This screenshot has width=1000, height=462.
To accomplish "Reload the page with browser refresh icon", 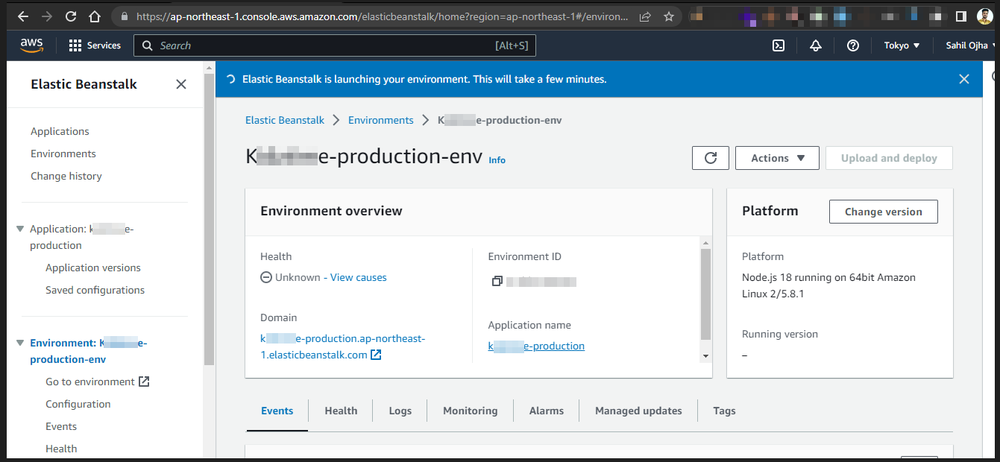I will (x=71, y=17).
